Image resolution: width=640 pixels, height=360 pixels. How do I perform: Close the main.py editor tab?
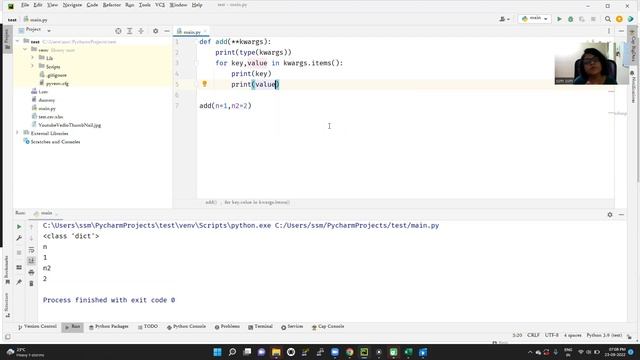coord(205,31)
